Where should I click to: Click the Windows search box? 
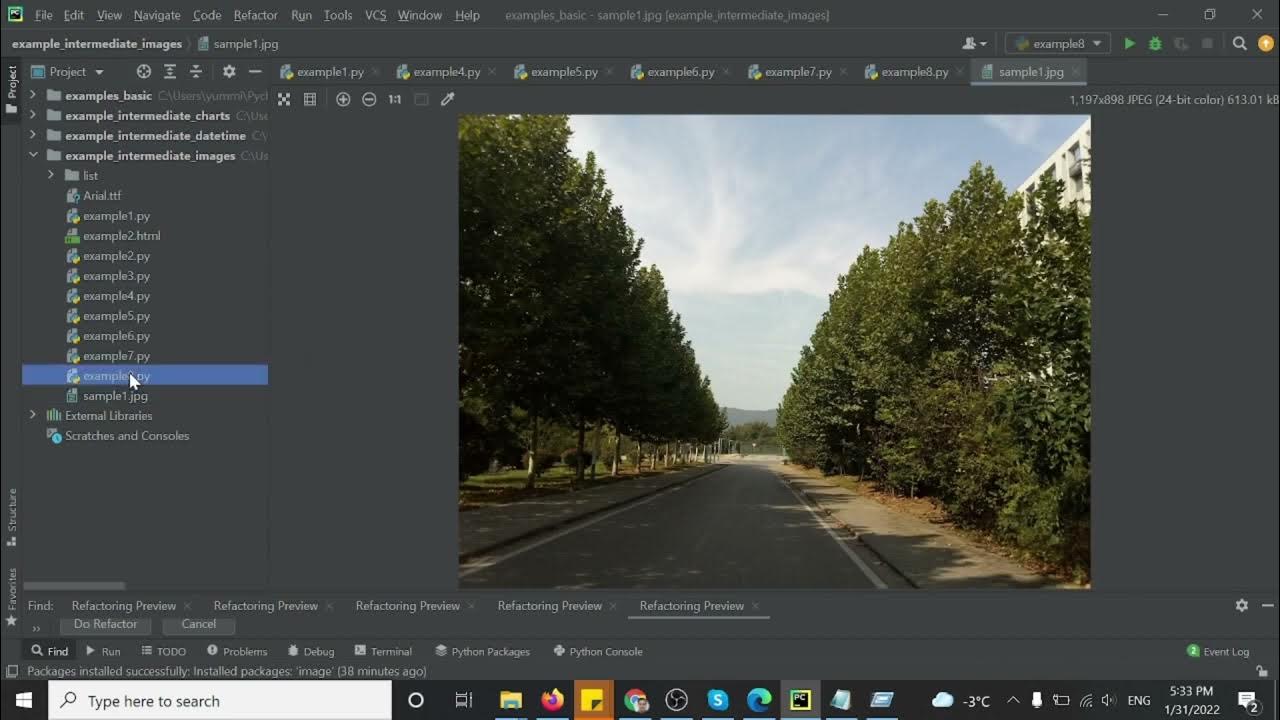[220, 701]
